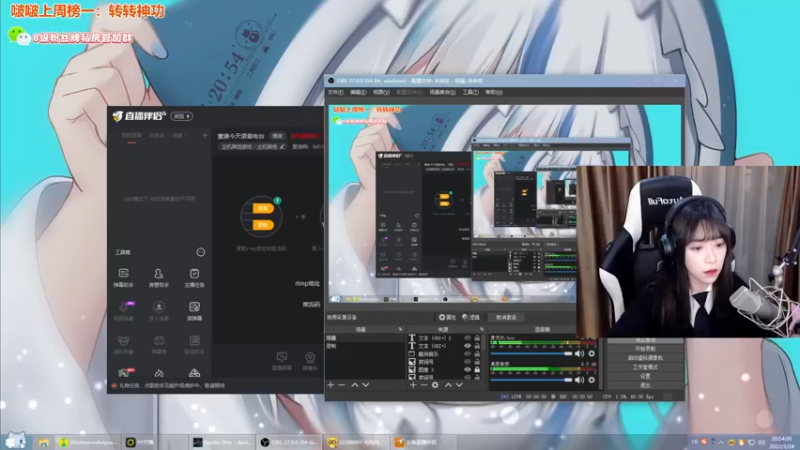Screen dimensions: 800x450
Task: Pop out OBS 场景 dock via header icon
Action: pyautogui.click(x=400, y=330)
